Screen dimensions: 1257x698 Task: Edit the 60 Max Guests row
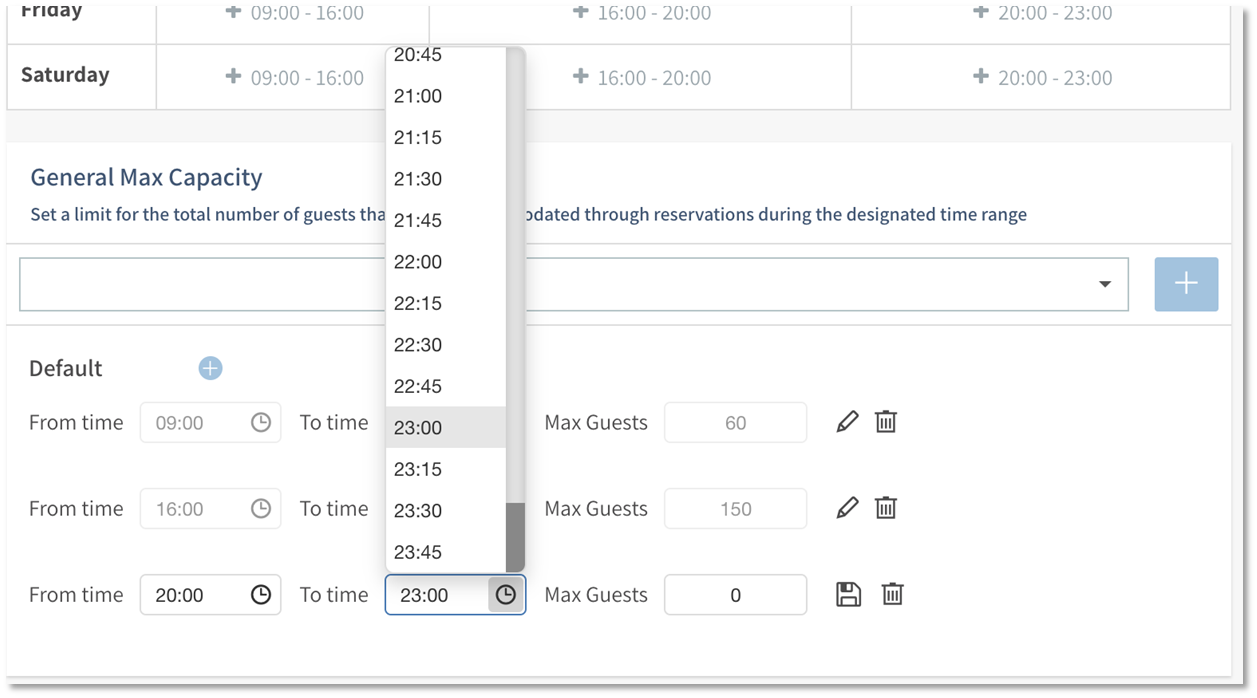coord(847,422)
